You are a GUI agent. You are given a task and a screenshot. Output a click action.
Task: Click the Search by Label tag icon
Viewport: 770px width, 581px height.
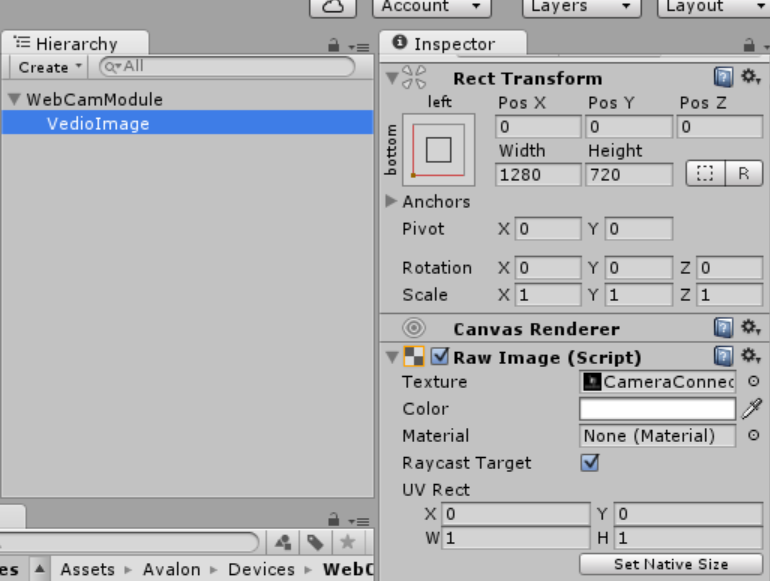(315, 542)
